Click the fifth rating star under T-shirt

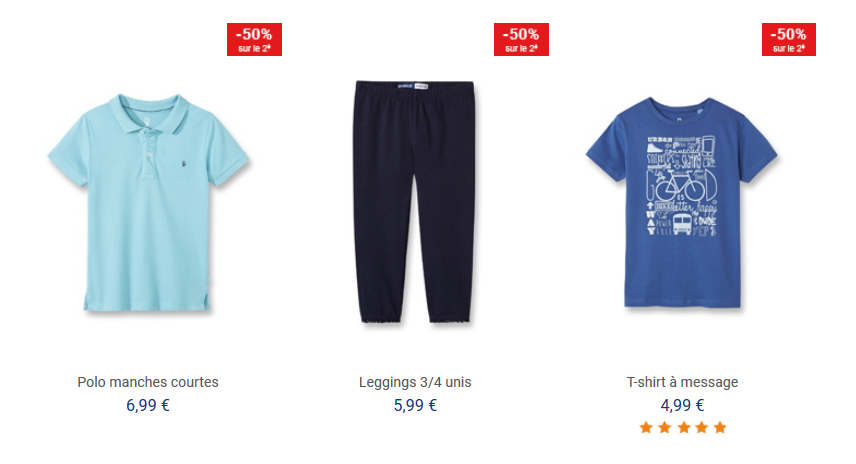click(x=720, y=427)
